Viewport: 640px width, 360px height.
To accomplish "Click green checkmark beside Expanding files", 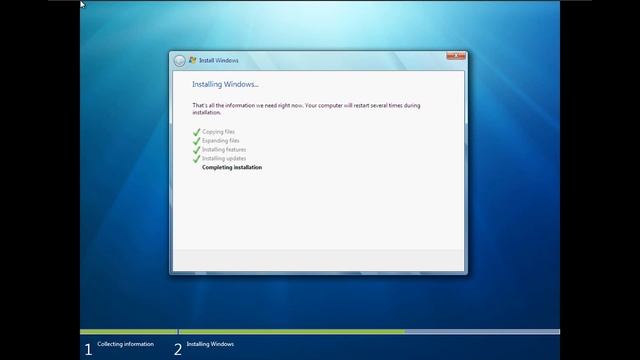I will click(196, 141).
